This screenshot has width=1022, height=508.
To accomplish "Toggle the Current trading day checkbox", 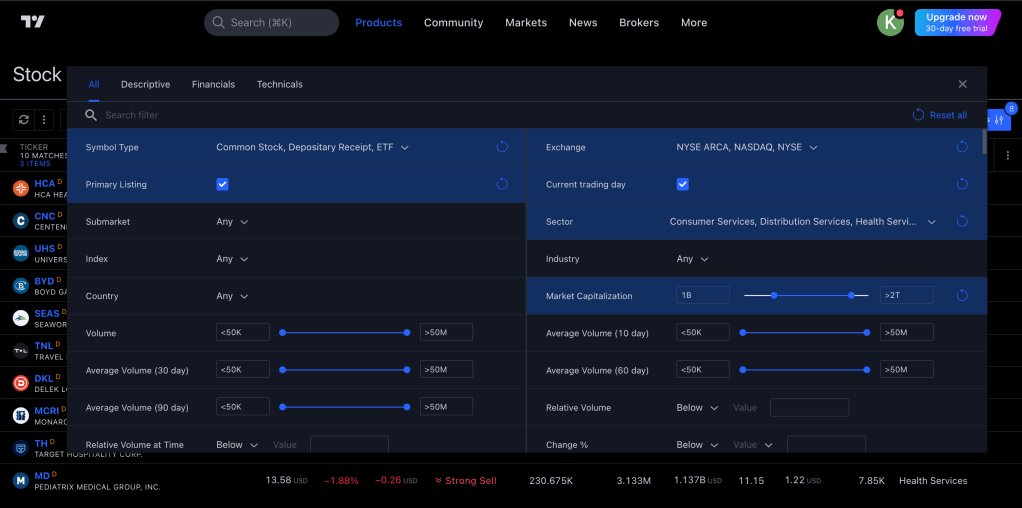I will [x=682, y=184].
